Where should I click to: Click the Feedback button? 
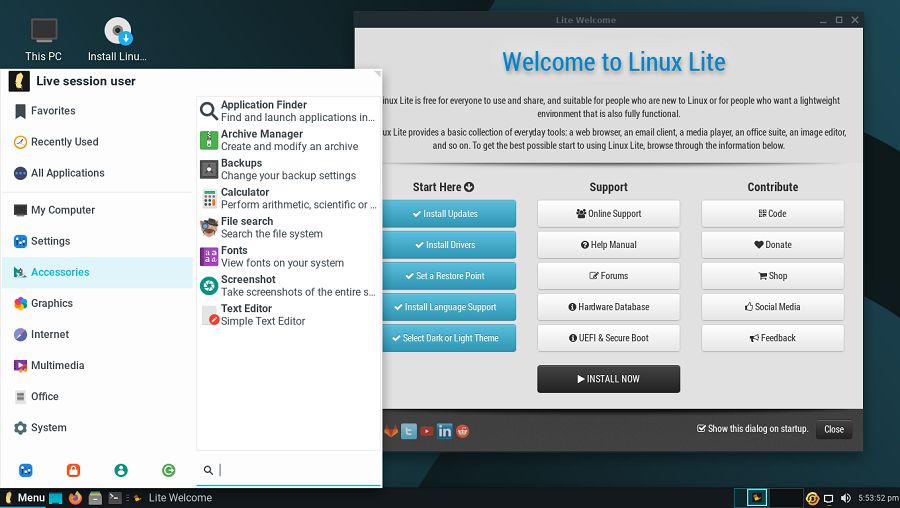point(773,338)
